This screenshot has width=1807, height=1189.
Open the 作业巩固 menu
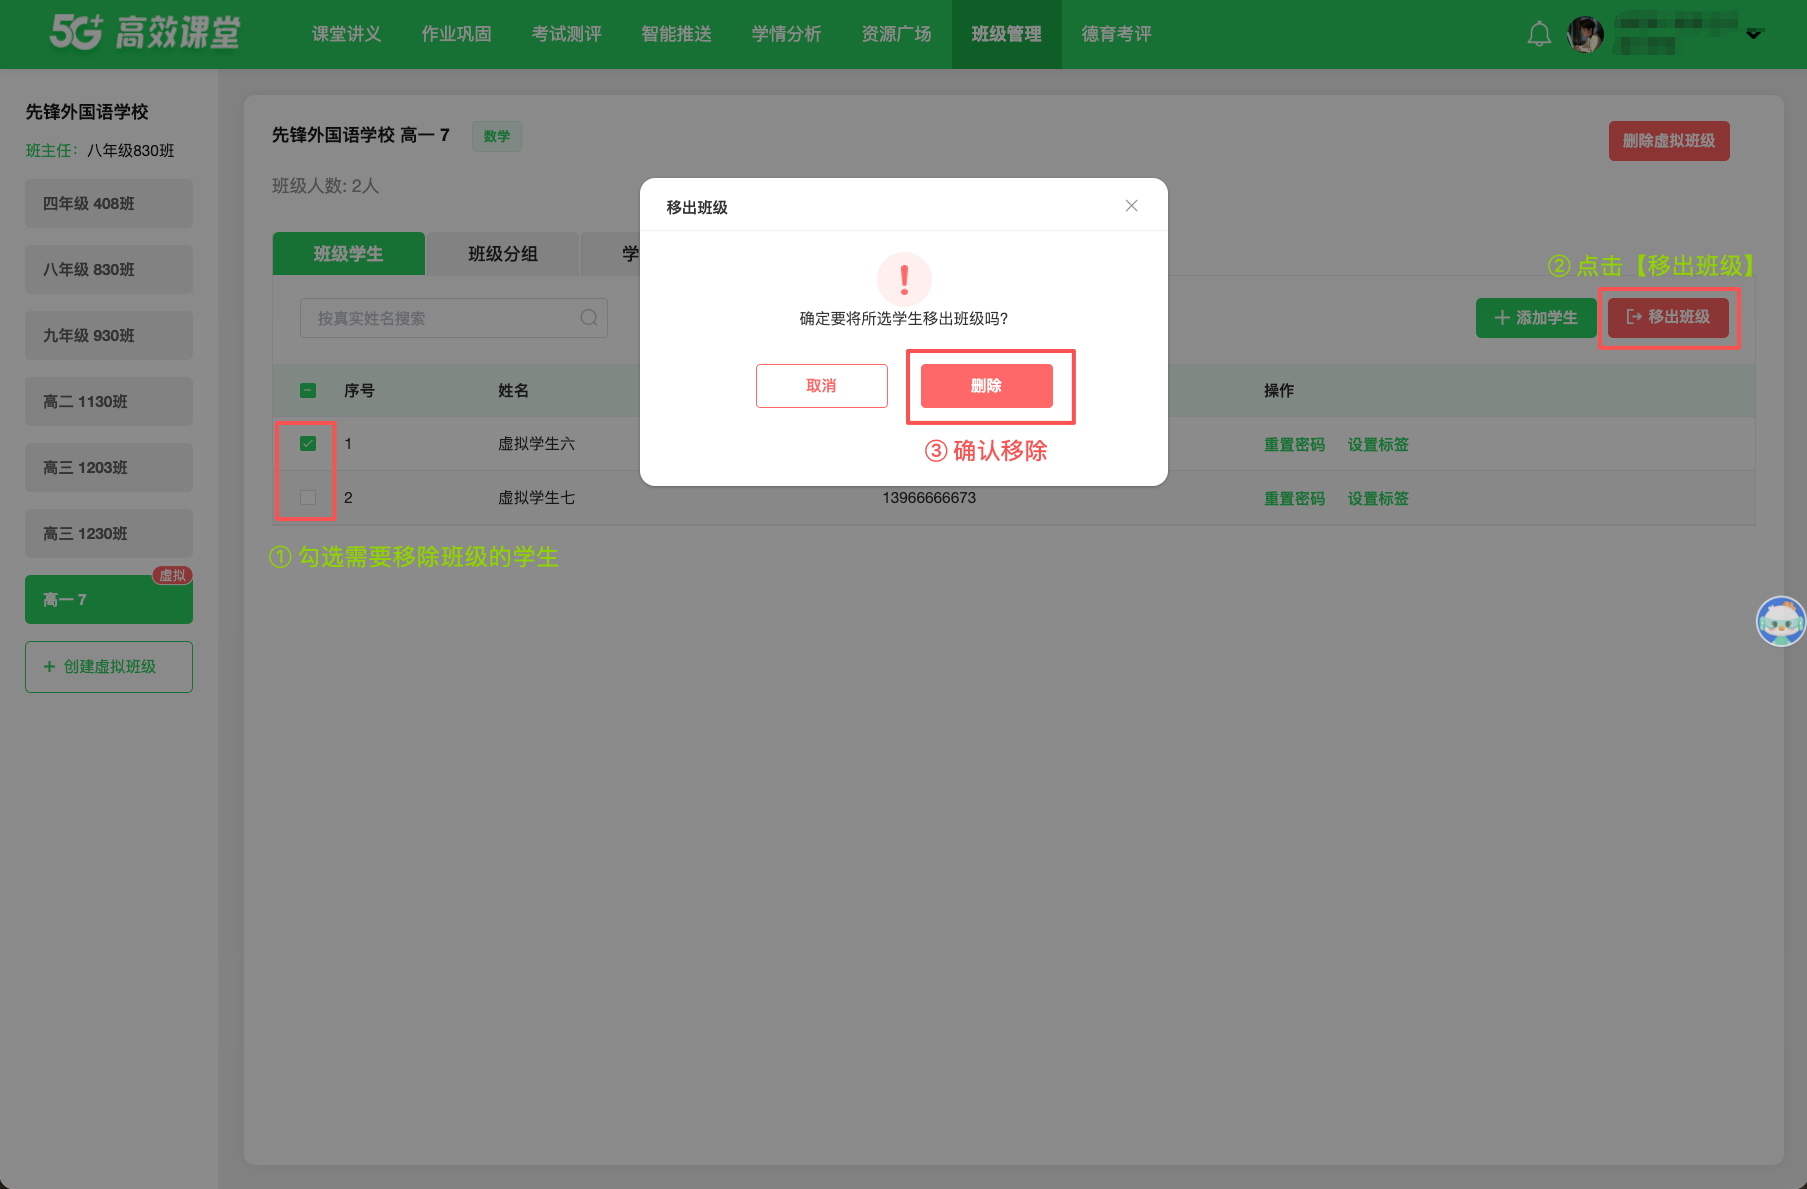[456, 34]
